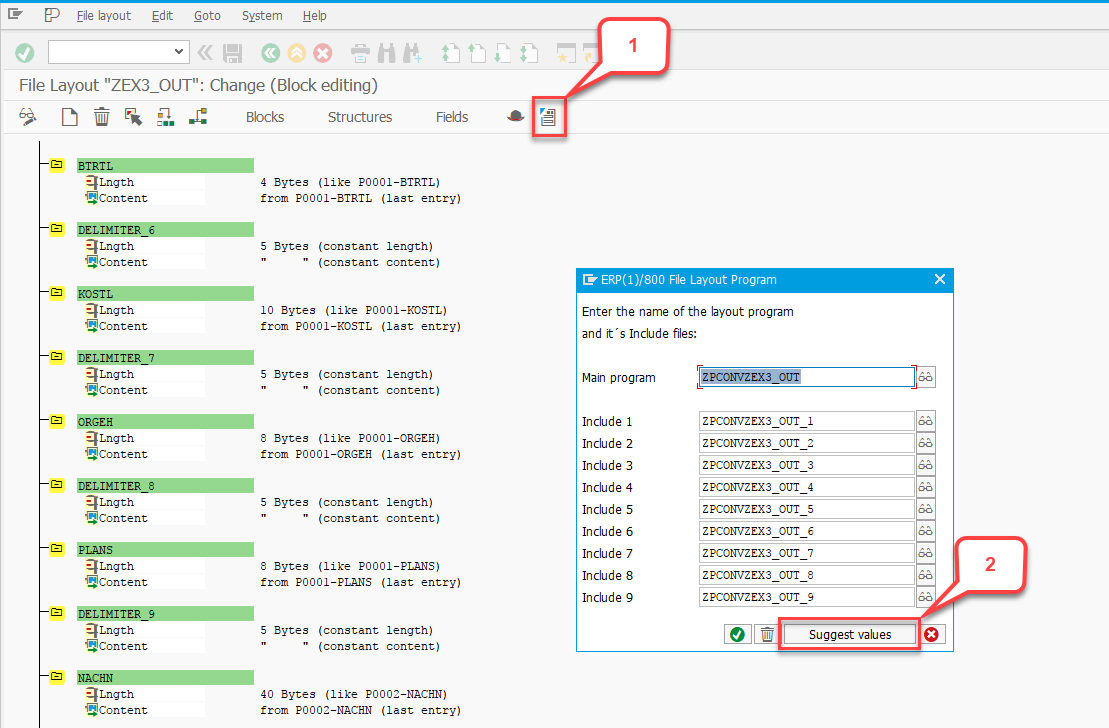The height and width of the screenshot is (728, 1109).
Task: Collapse the DELIMITER_7 folder node
Action: 57,357
